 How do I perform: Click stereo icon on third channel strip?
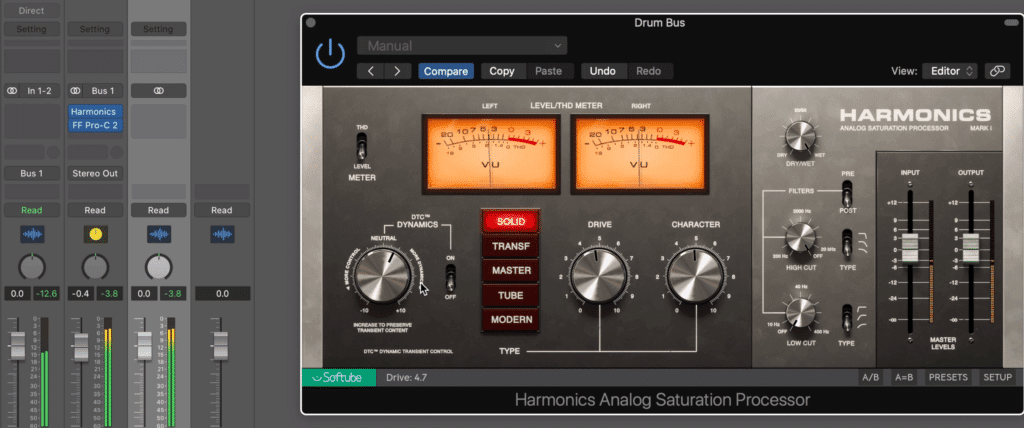(158, 91)
